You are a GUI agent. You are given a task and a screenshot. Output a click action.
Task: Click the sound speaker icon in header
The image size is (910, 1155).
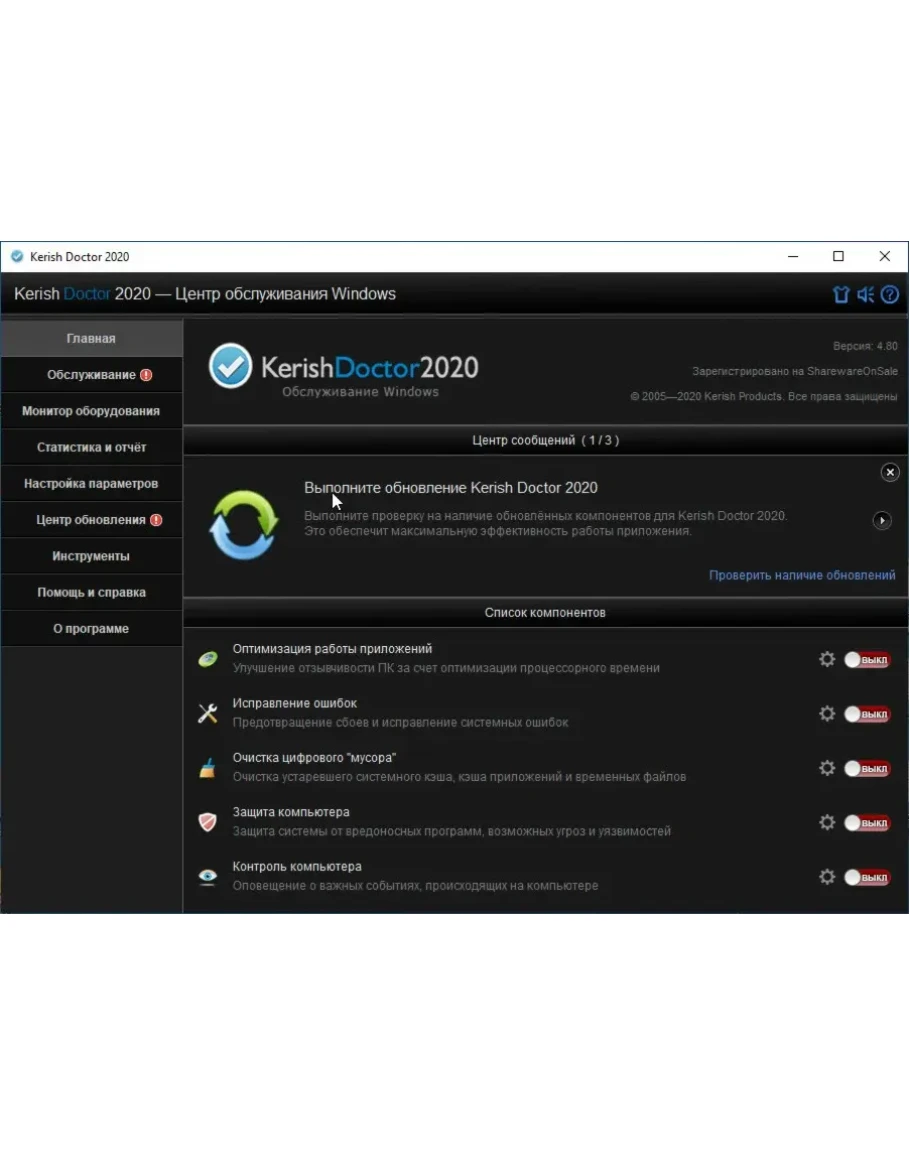865,295
